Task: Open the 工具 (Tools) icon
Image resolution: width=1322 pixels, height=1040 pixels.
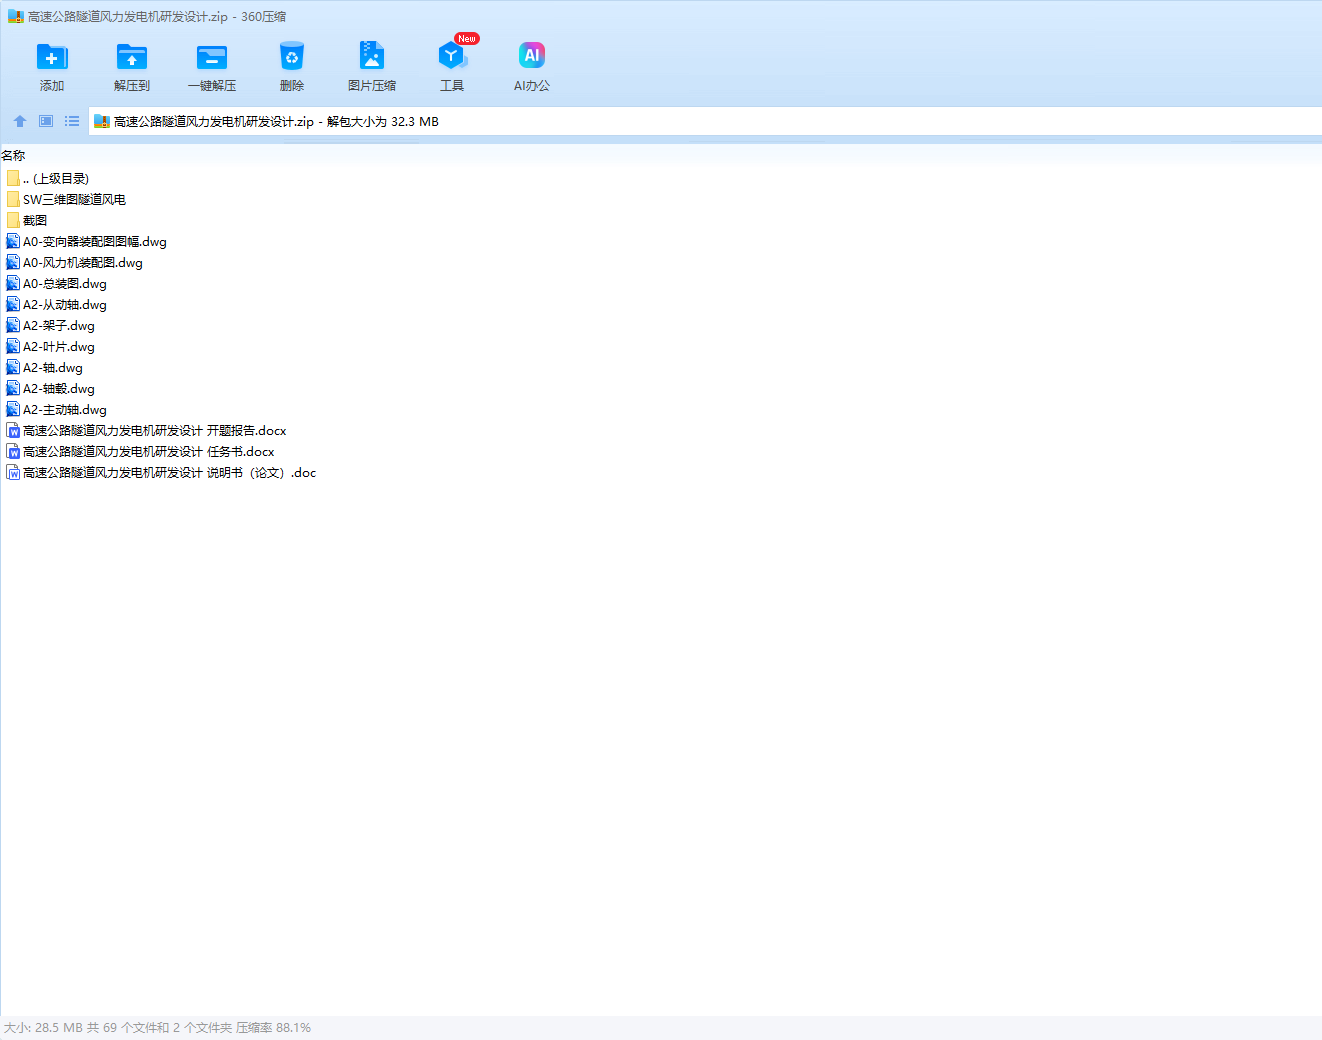Action: click(x=452, y=55)
